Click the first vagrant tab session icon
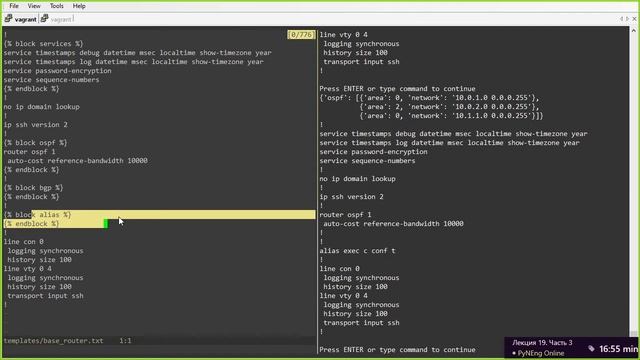Viewport: 640px width, 360px height. [8, 19]
